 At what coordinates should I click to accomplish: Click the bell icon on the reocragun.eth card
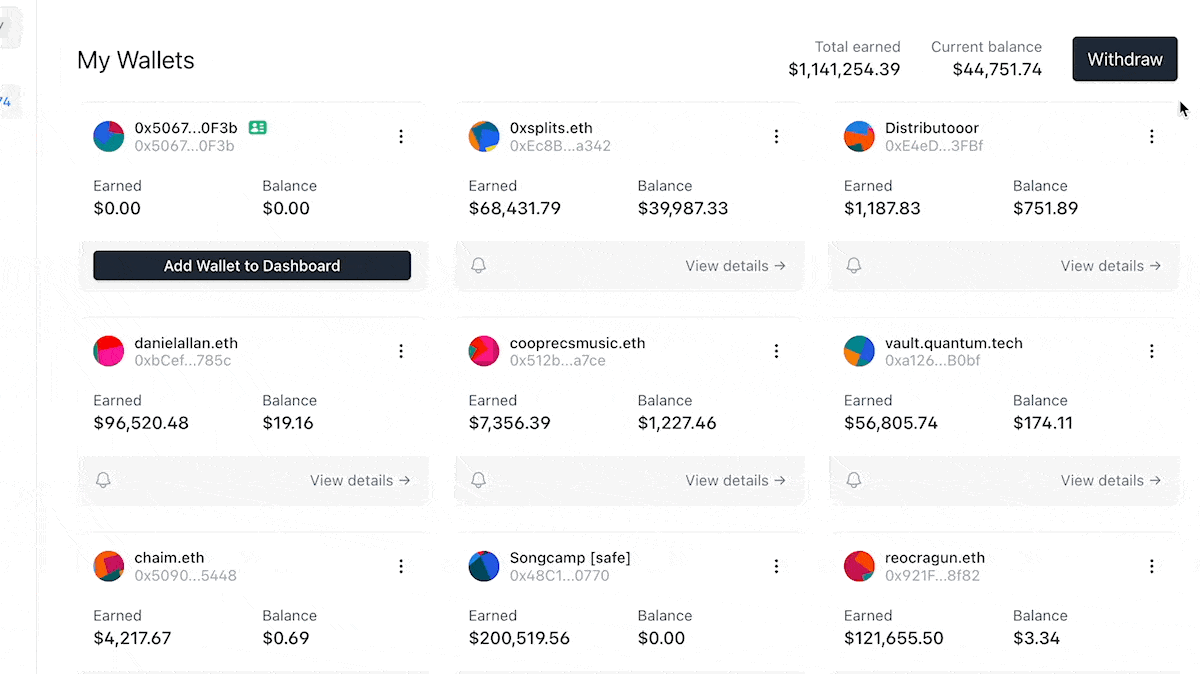(853, 671)
